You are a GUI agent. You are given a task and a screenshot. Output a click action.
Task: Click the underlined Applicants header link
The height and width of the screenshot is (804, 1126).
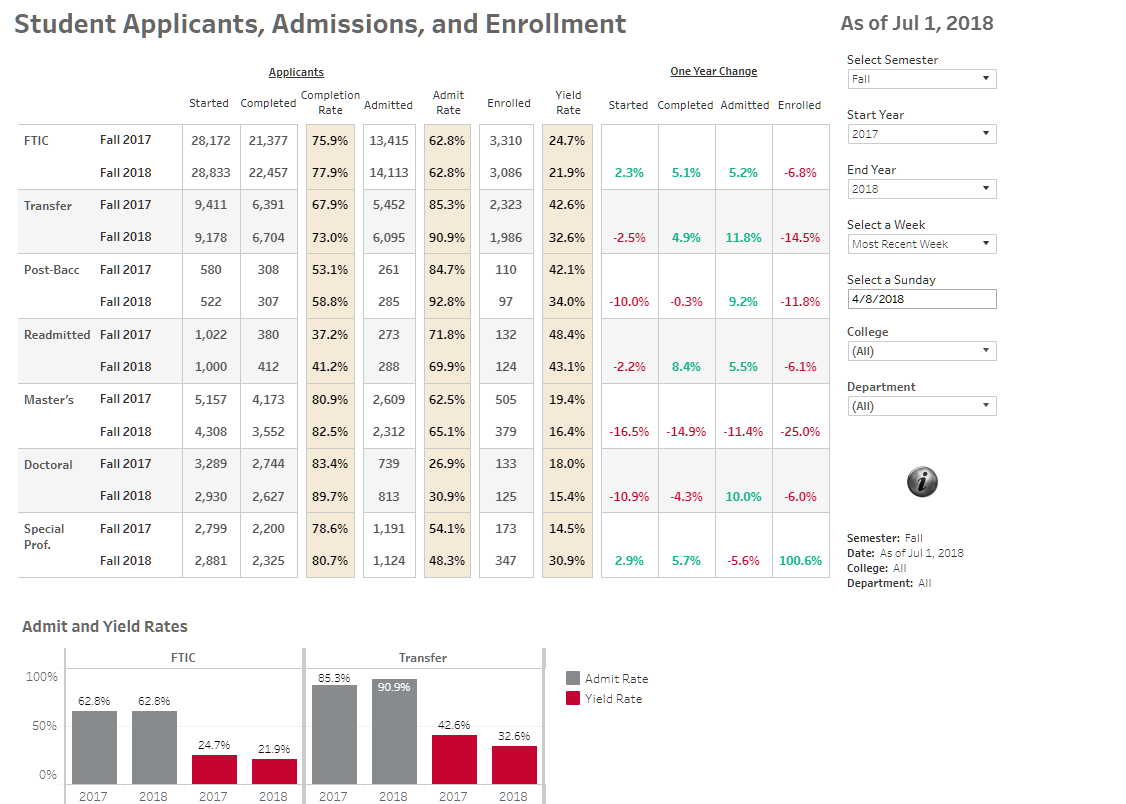[296, 71]
